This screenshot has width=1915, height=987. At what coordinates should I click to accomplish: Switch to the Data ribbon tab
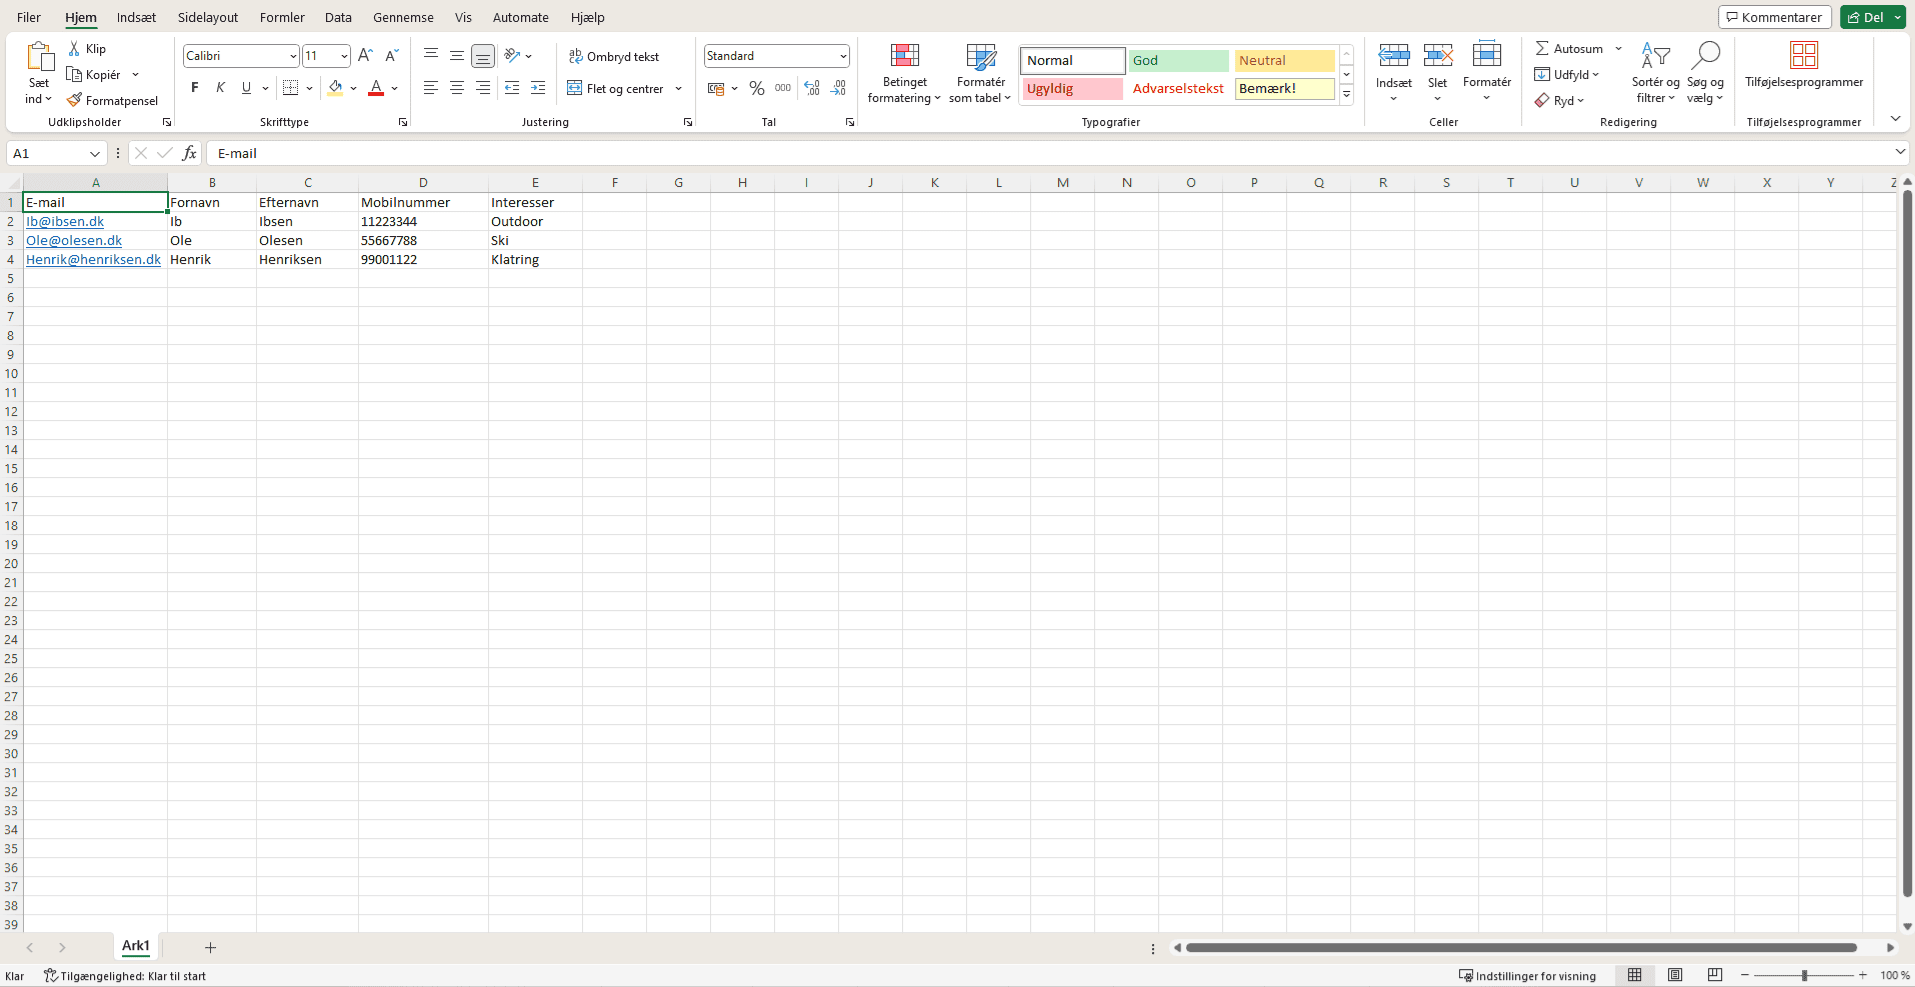[x=338, y=17]
